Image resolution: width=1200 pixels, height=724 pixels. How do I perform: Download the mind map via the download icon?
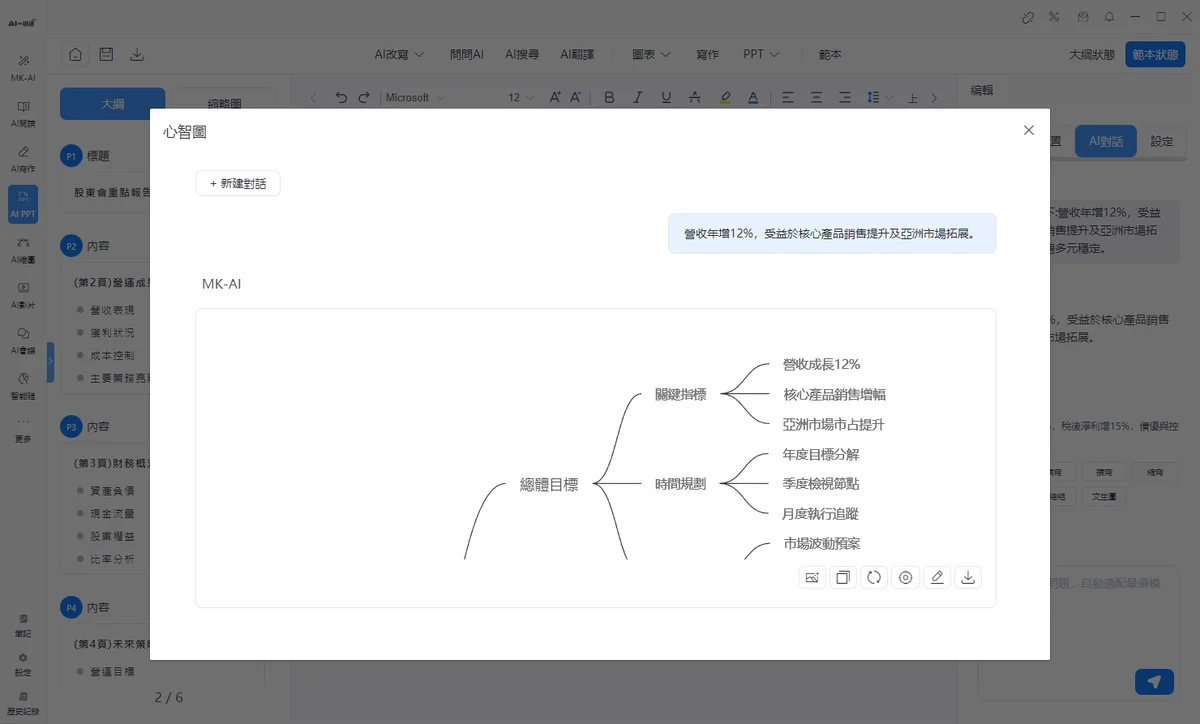coord(968,577)
